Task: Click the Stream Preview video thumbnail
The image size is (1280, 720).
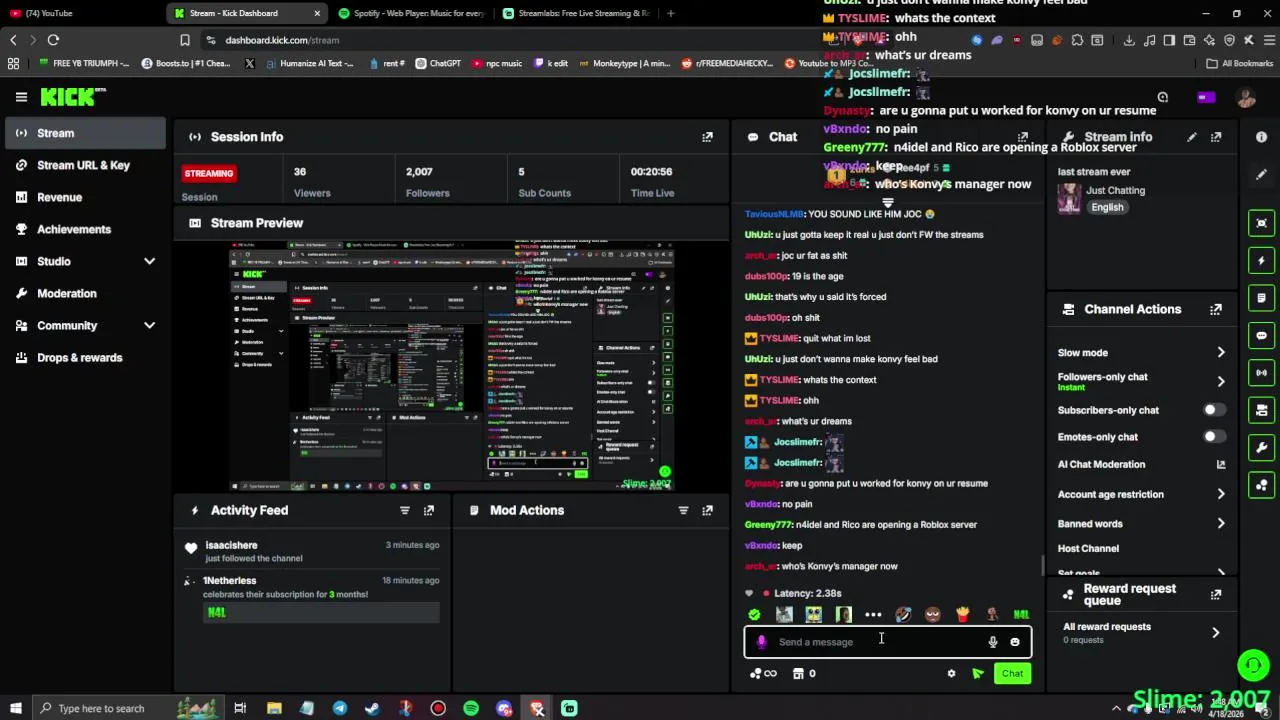Action: tap(451, 365)
